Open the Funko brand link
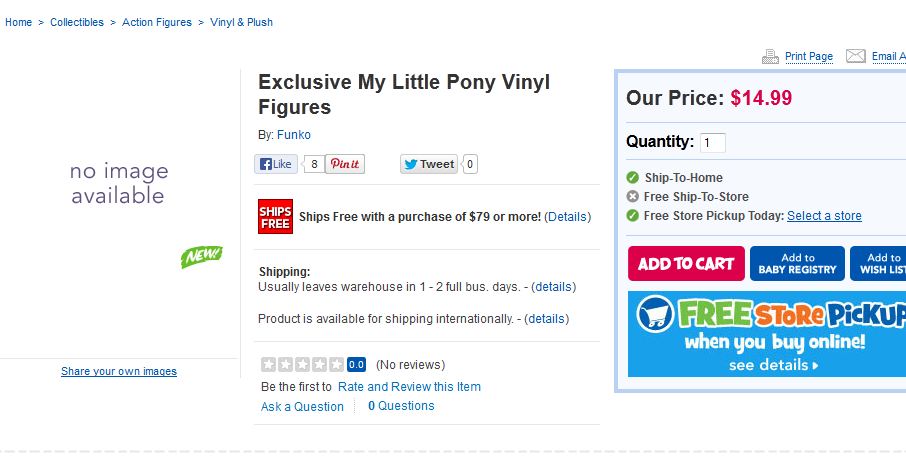Screen dimensions: 906x471 (x=294, y=135)
